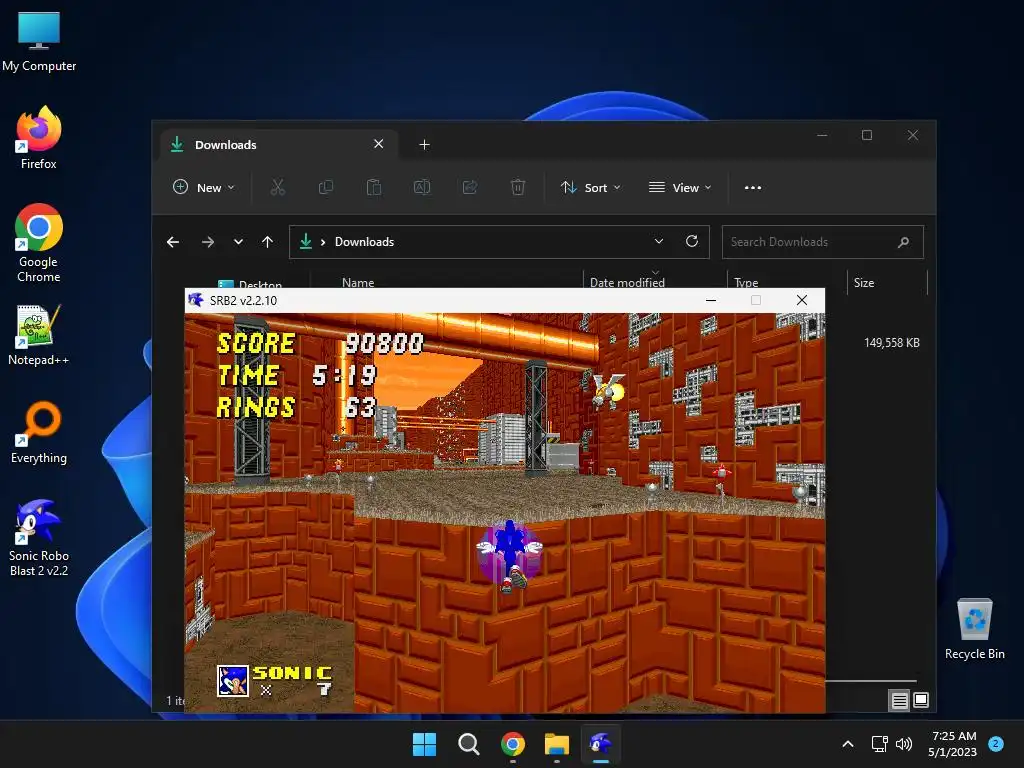Launch Everything search desktop shortcut
The image size is (1024, 768).
tap(39, 432)
